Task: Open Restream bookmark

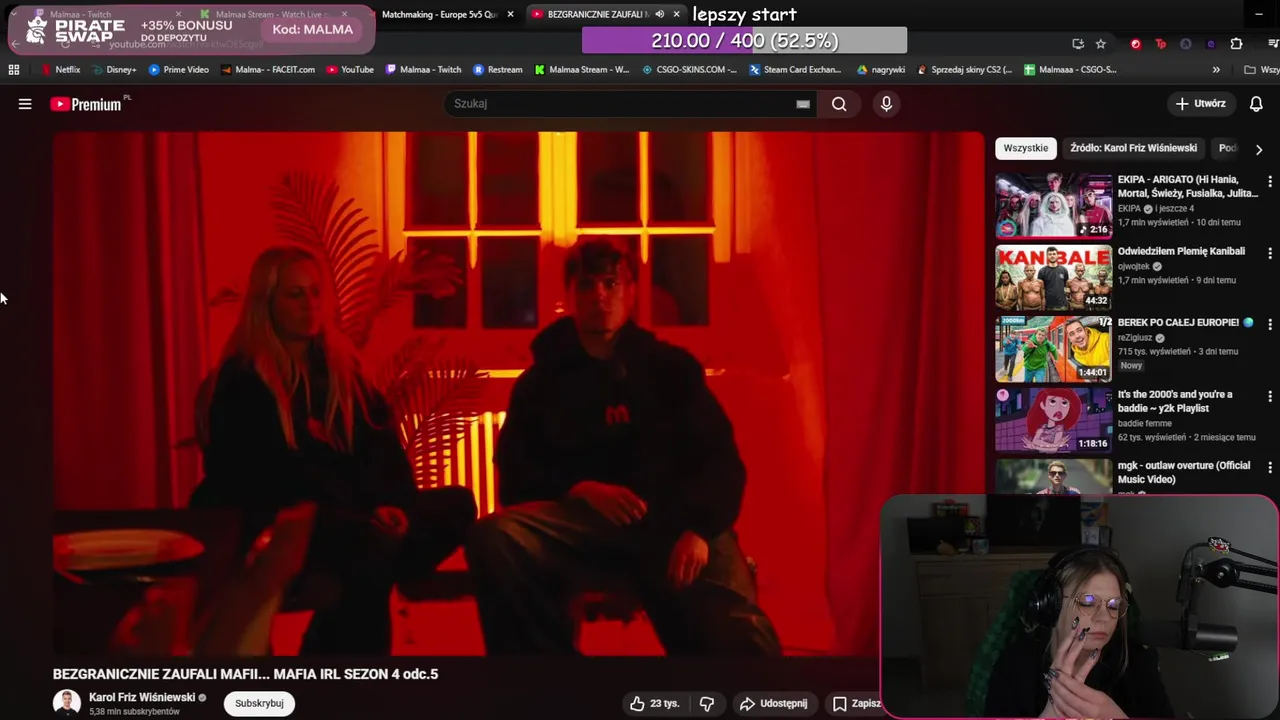Action: click(498, 70)
